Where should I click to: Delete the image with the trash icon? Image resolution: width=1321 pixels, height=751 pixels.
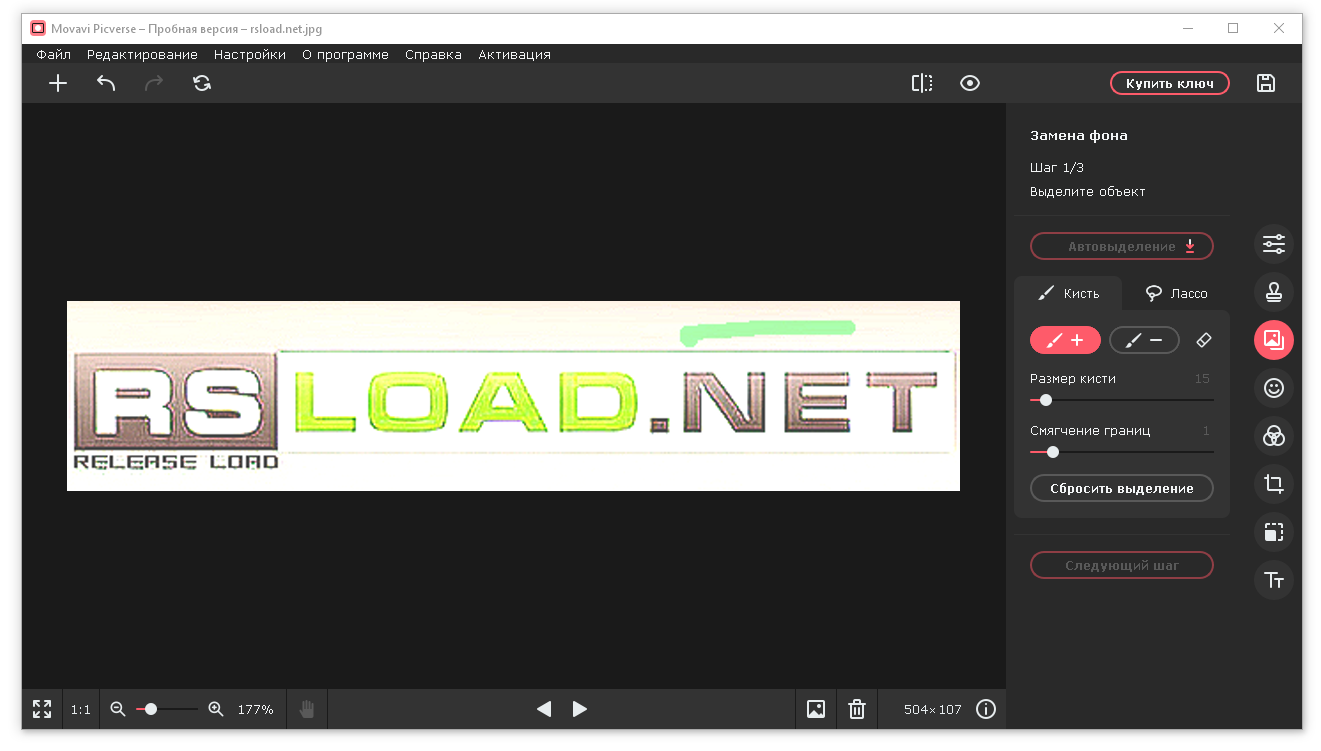pos(857,709)
